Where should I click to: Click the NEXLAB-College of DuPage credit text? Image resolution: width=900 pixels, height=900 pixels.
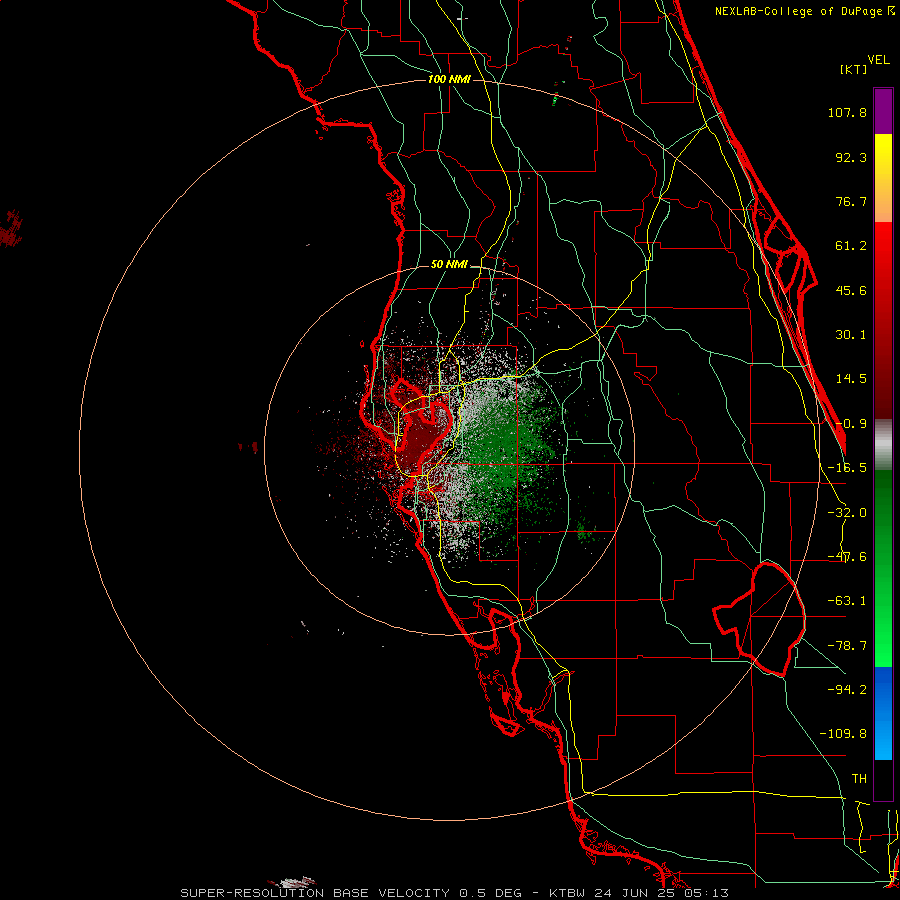(805, 11)
